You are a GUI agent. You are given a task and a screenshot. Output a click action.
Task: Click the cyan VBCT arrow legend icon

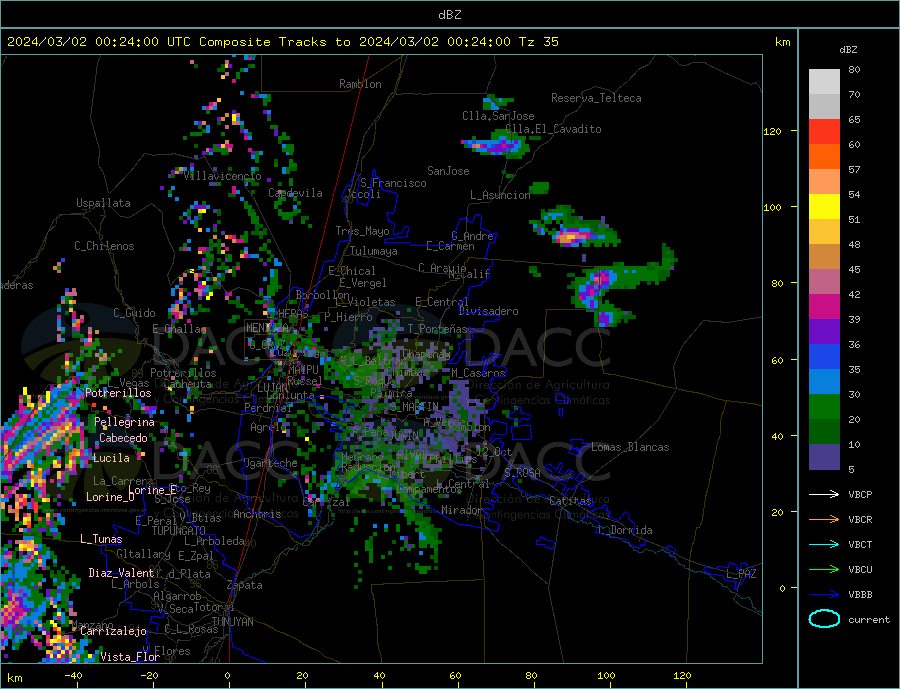pyautogui.click(x=824, y=544)
